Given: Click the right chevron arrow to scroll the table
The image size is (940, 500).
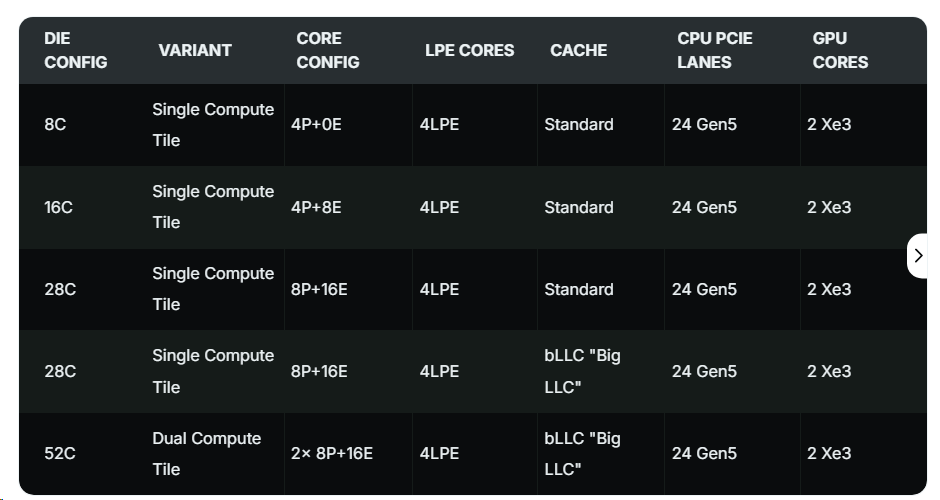Looking at the screenshot, I should [x=918, y=256].
